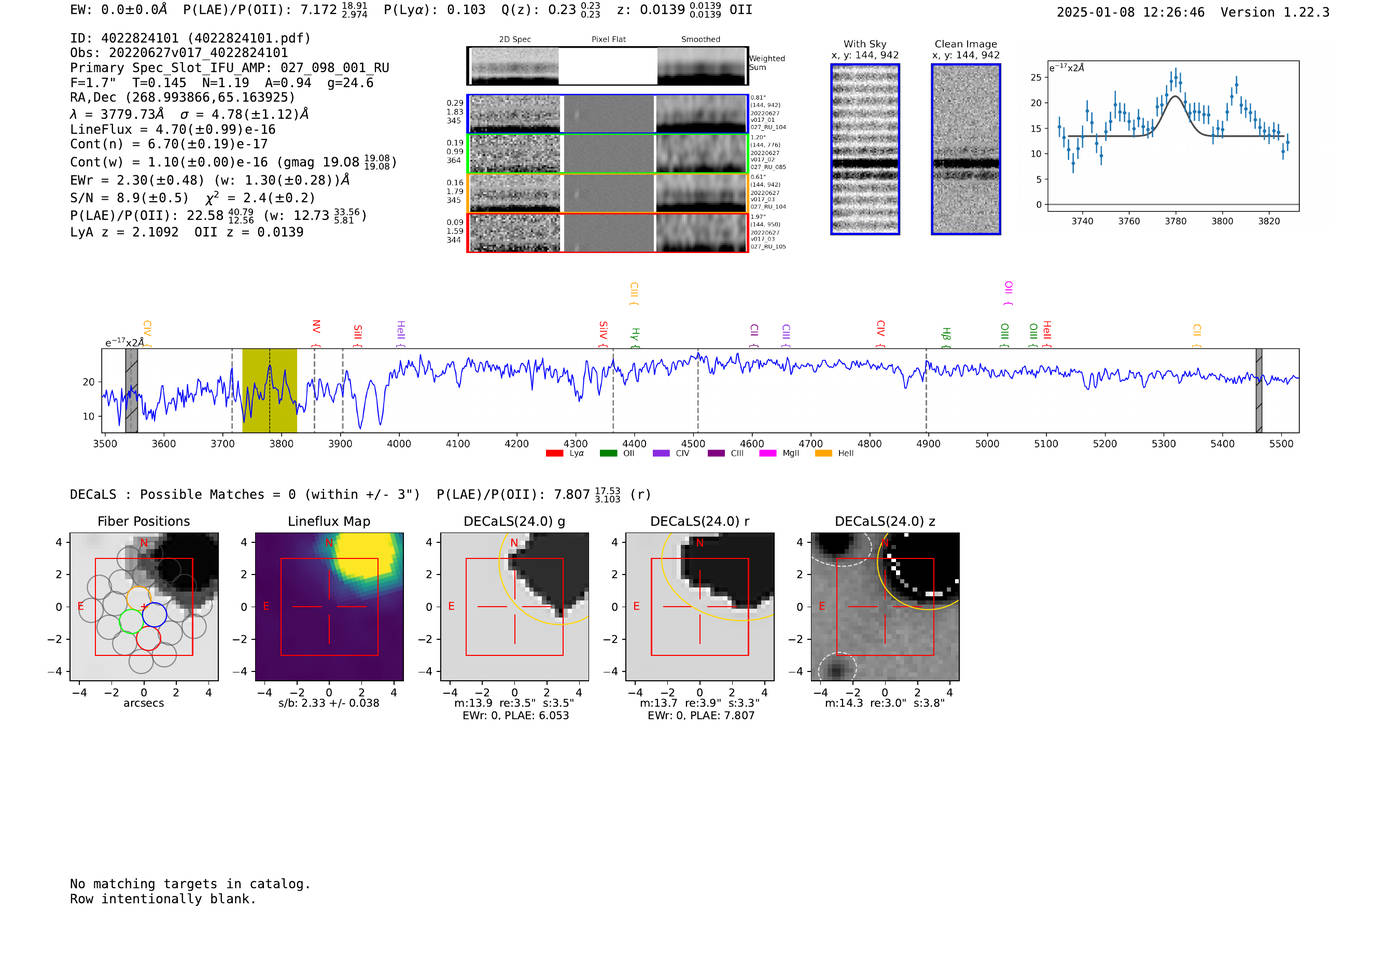Click the Smoothed column heading

[701, 39]
